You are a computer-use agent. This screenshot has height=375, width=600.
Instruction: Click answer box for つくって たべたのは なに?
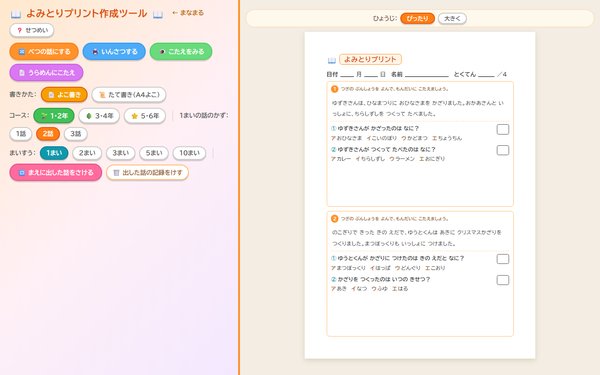[x=503, y=150]
